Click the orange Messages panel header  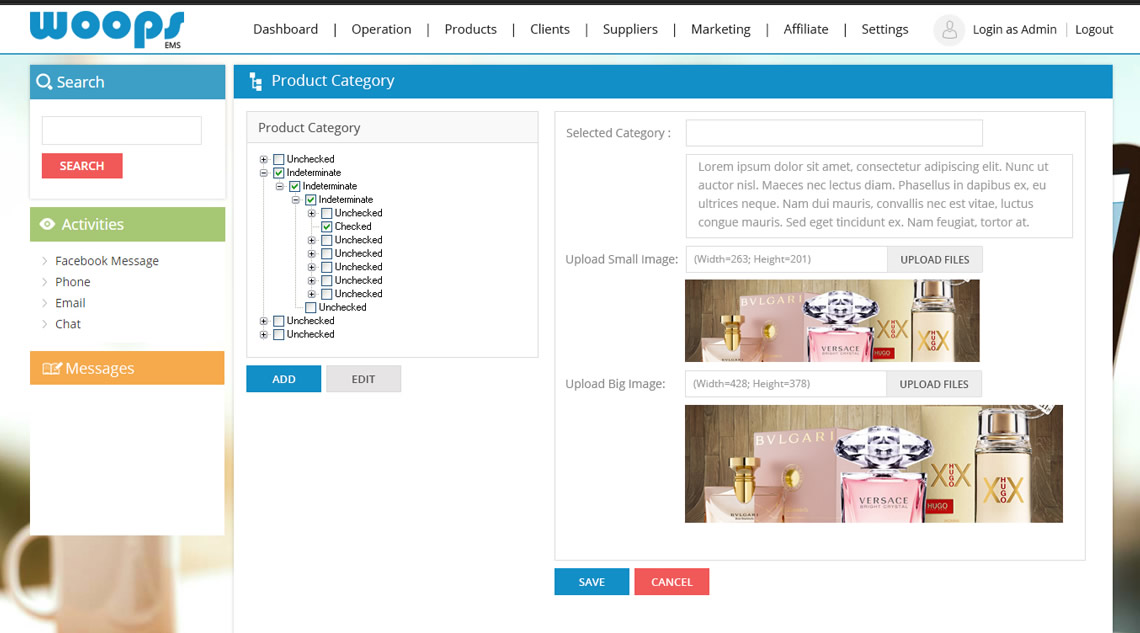click(127, 368)
